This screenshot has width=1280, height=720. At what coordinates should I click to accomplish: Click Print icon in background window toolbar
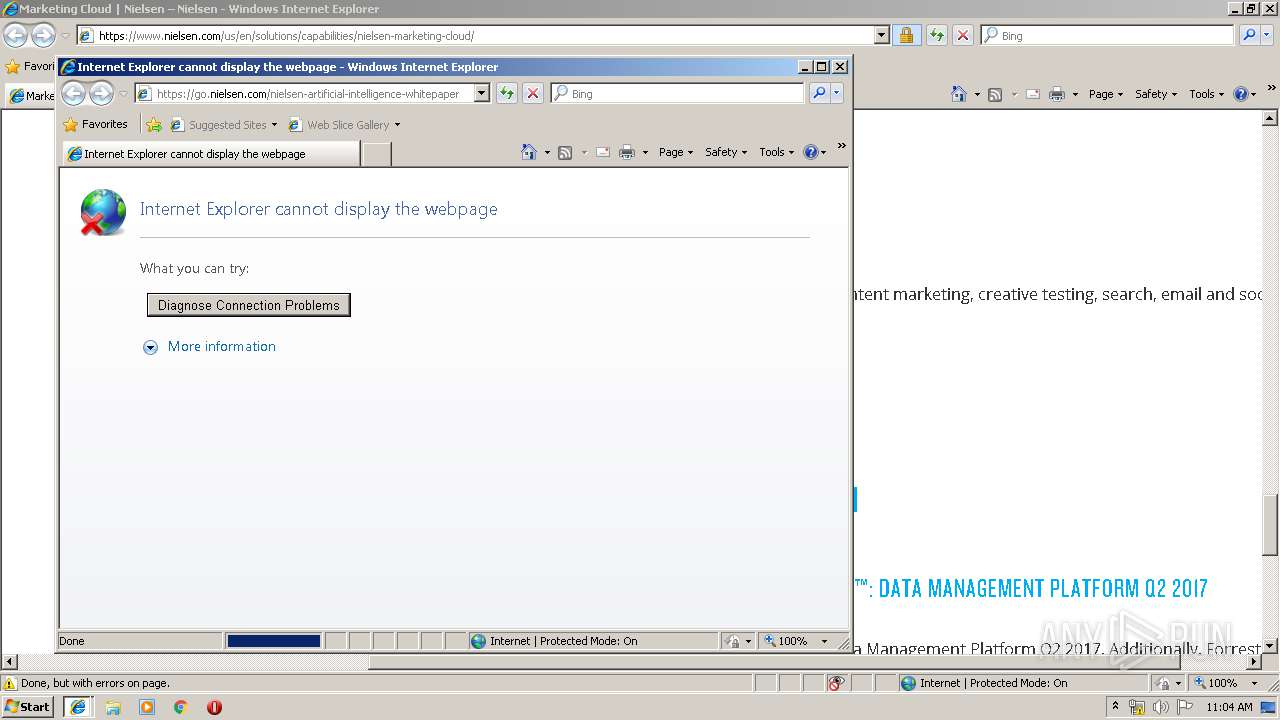pyautogui.click(x=1057, y=94)
